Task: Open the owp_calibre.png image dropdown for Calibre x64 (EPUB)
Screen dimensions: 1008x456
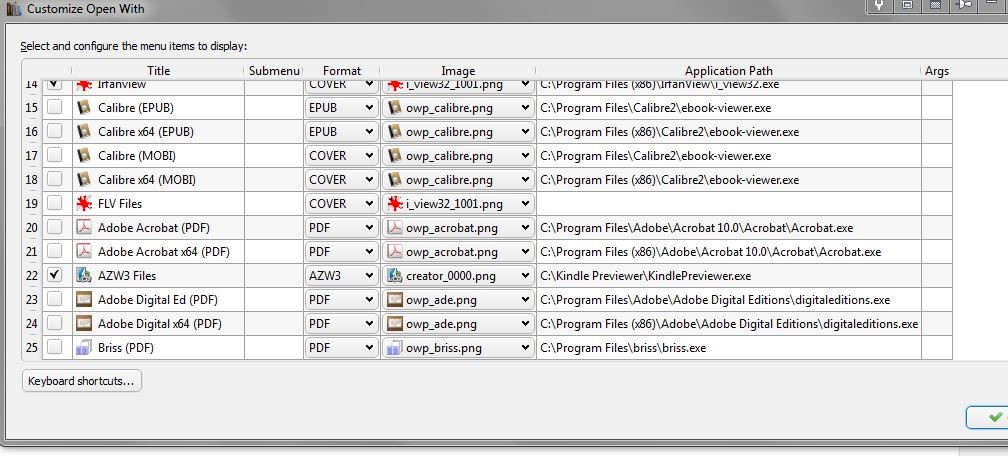Action: tap(458, 132)
